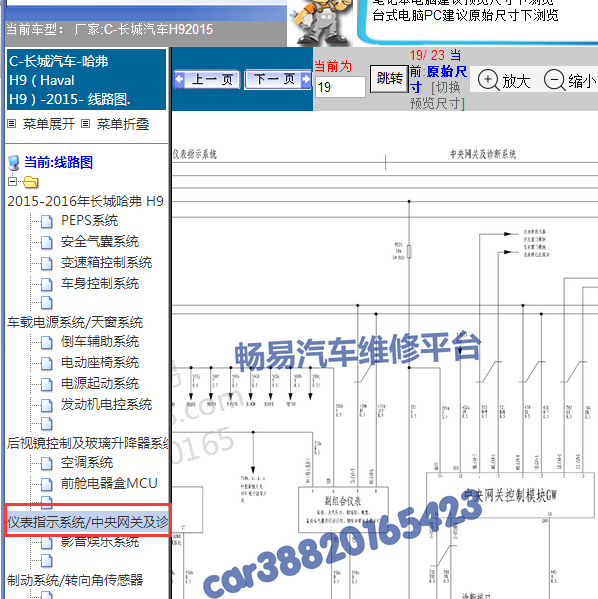This screenshot has height=599, width=598.
Task: Open PEPS系统 tree item
Action: coord(89,220)
